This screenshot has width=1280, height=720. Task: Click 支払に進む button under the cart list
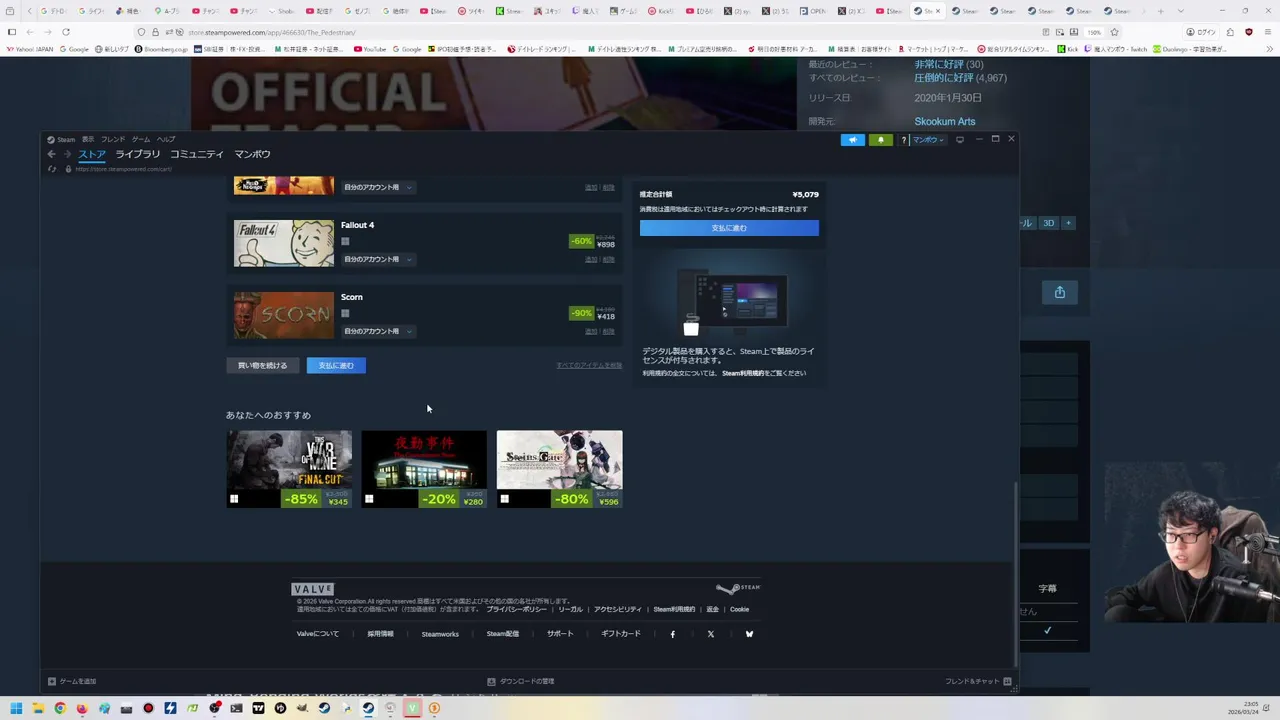pos(336,366)
